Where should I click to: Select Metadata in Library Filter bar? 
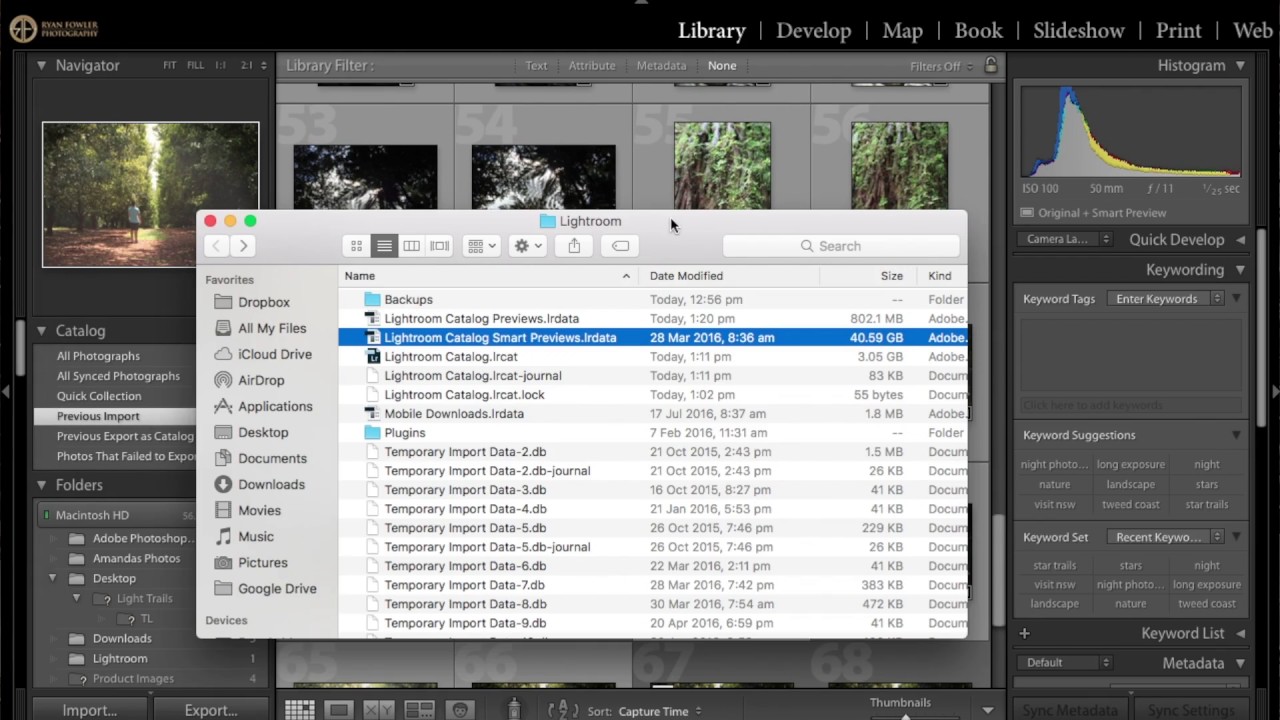tap(661, 66)
